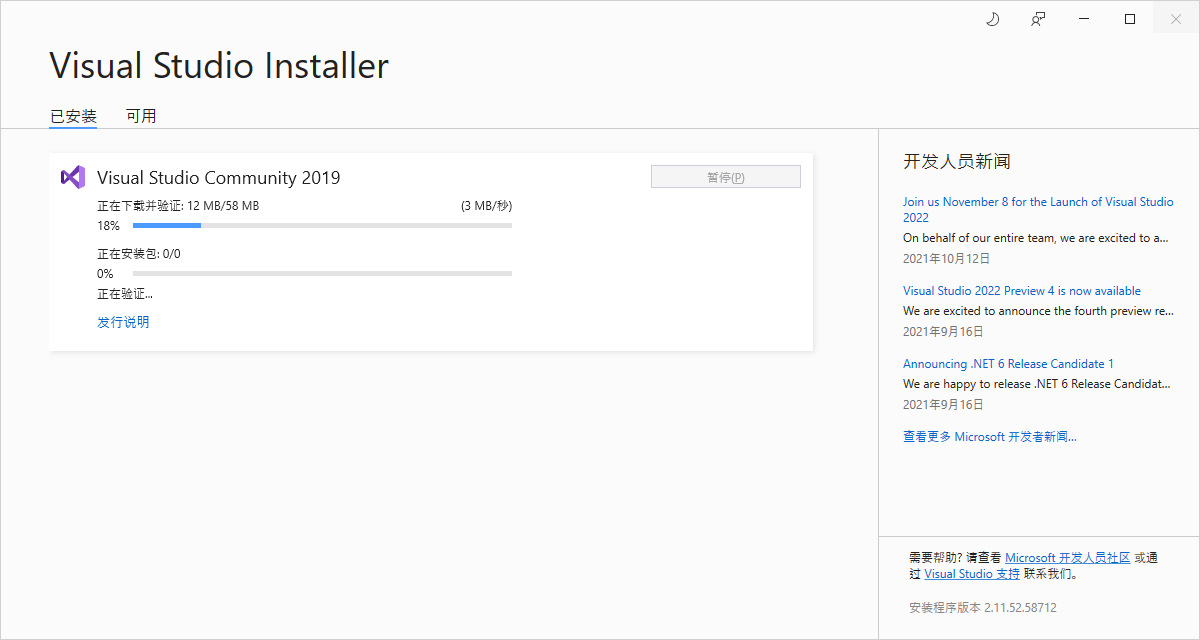This screenshot has height=640, width=1200.
Task: Click the (3 MB/秒) download speed text
Action: 486,206
